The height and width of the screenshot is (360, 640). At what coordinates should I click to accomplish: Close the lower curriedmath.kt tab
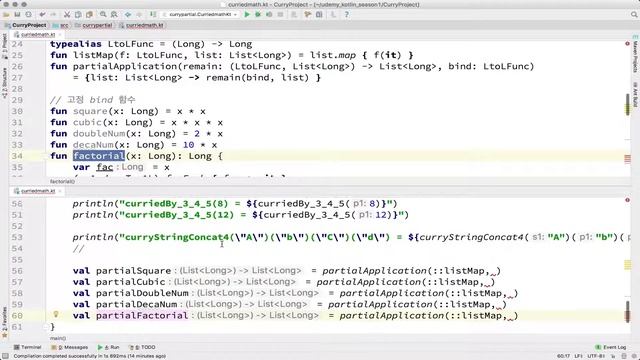click(60, 191)
